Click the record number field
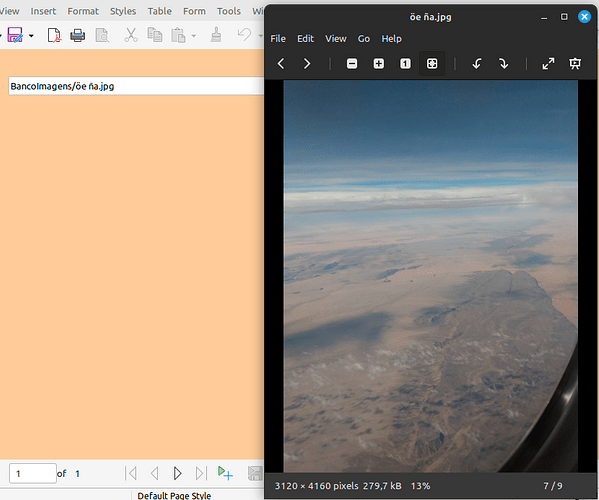The width and height of the screenshot is (599, 500). pyautogui.click(x=33, y=474)
